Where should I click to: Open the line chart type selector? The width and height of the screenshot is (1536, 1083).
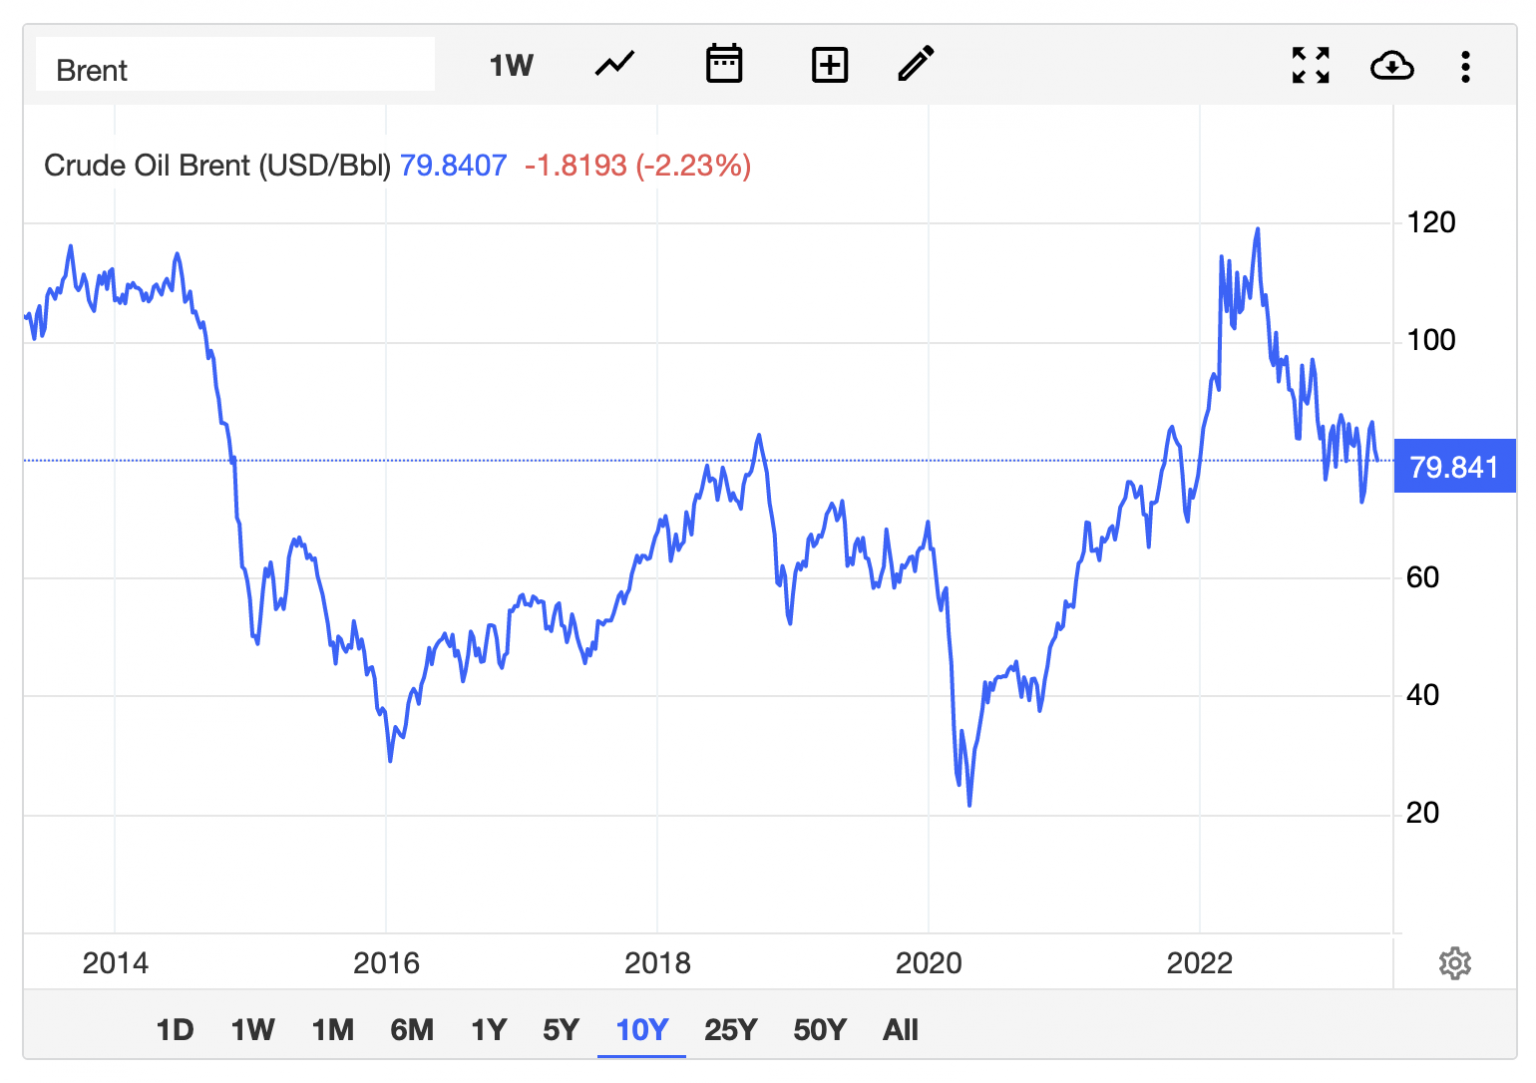(x=614, y=64)
